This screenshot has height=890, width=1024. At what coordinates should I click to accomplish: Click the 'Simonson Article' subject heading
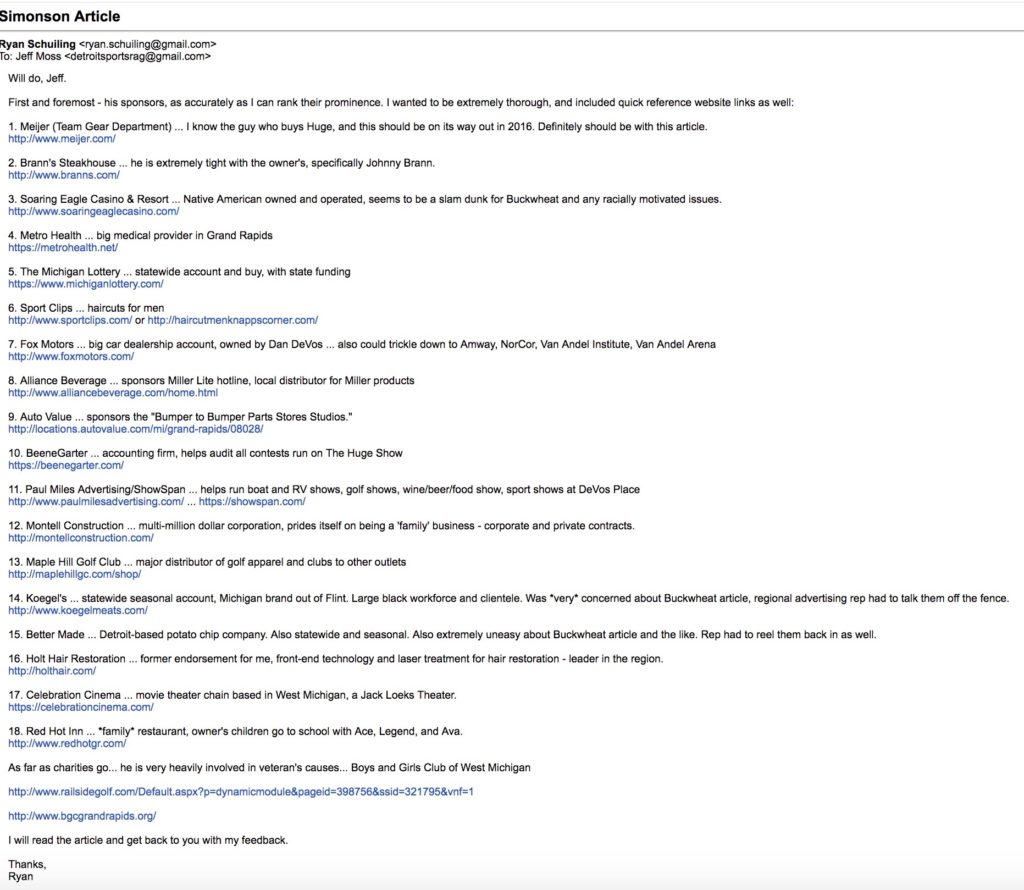(x=60, y=16)
